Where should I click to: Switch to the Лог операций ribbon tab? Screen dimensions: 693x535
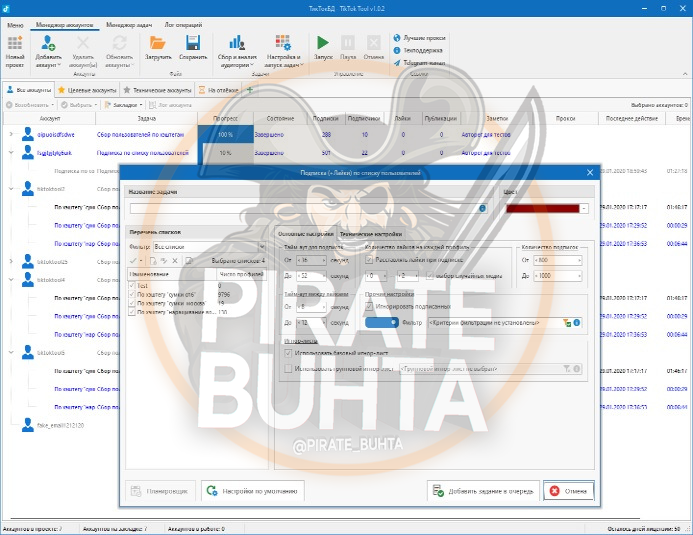tap(183, 25)
